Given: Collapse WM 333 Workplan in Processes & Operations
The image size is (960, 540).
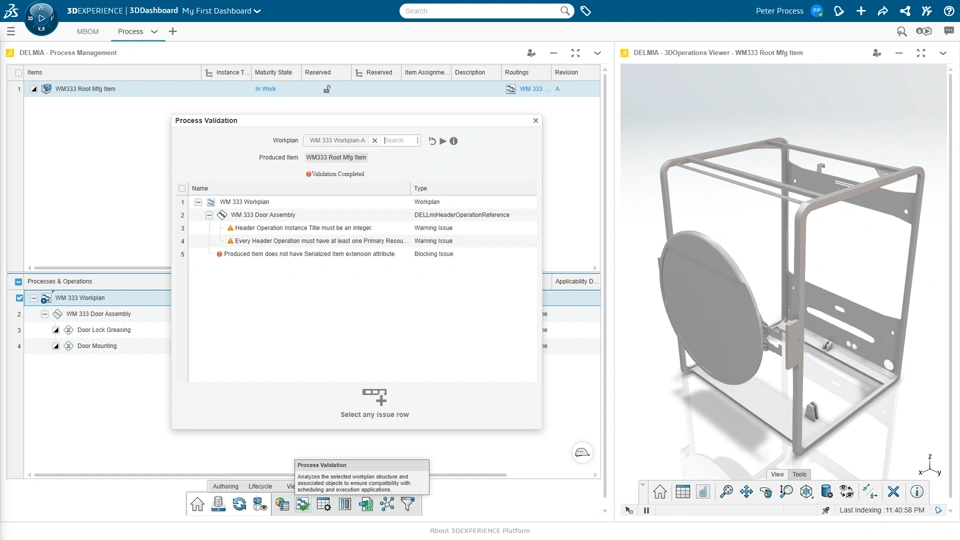Looking at the screenshot, I should pos(34,298).
